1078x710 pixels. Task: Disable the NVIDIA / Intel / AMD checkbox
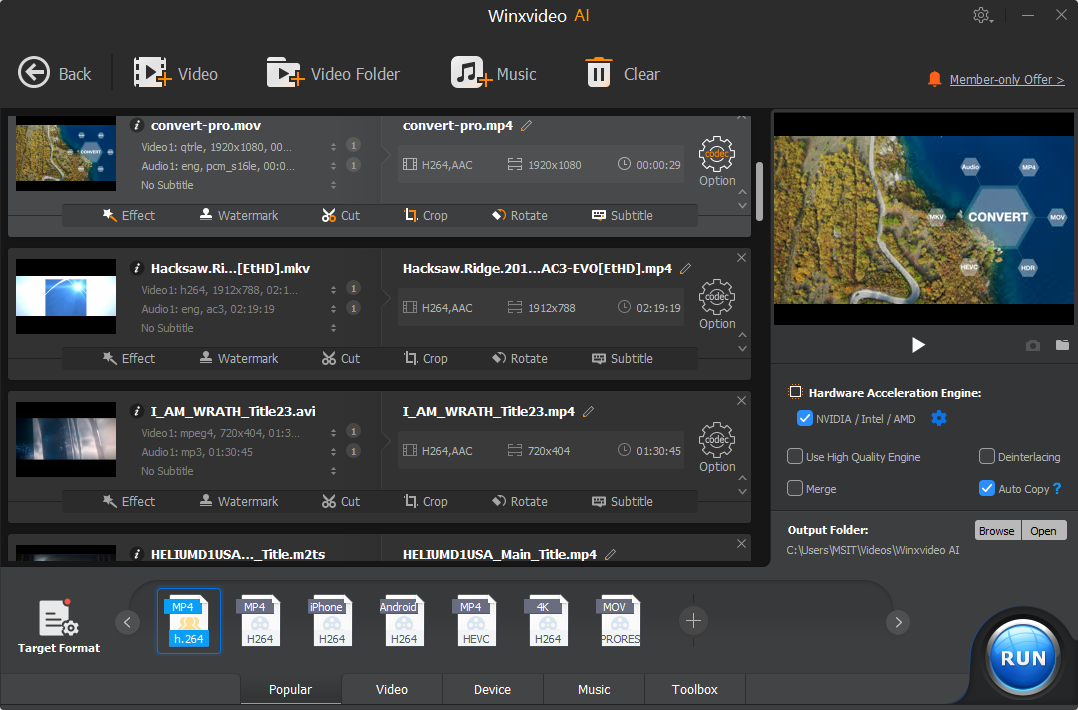(804, 418)
